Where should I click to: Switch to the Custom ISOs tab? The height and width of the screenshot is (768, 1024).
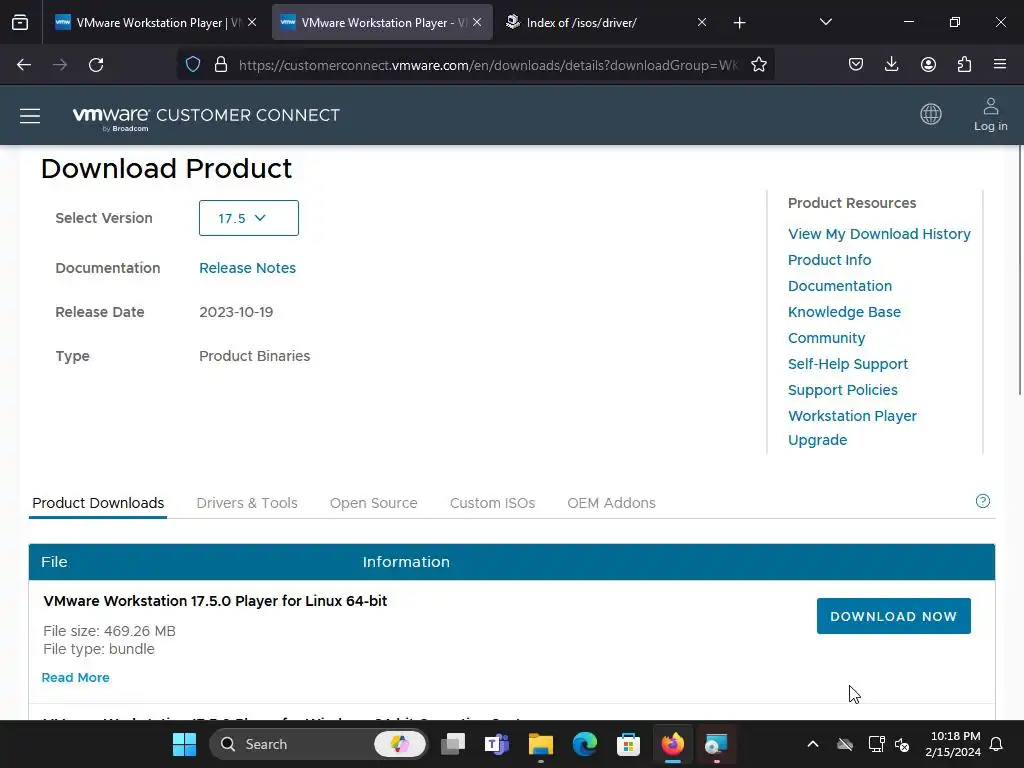pyautogui.click(x=492, y=503)
